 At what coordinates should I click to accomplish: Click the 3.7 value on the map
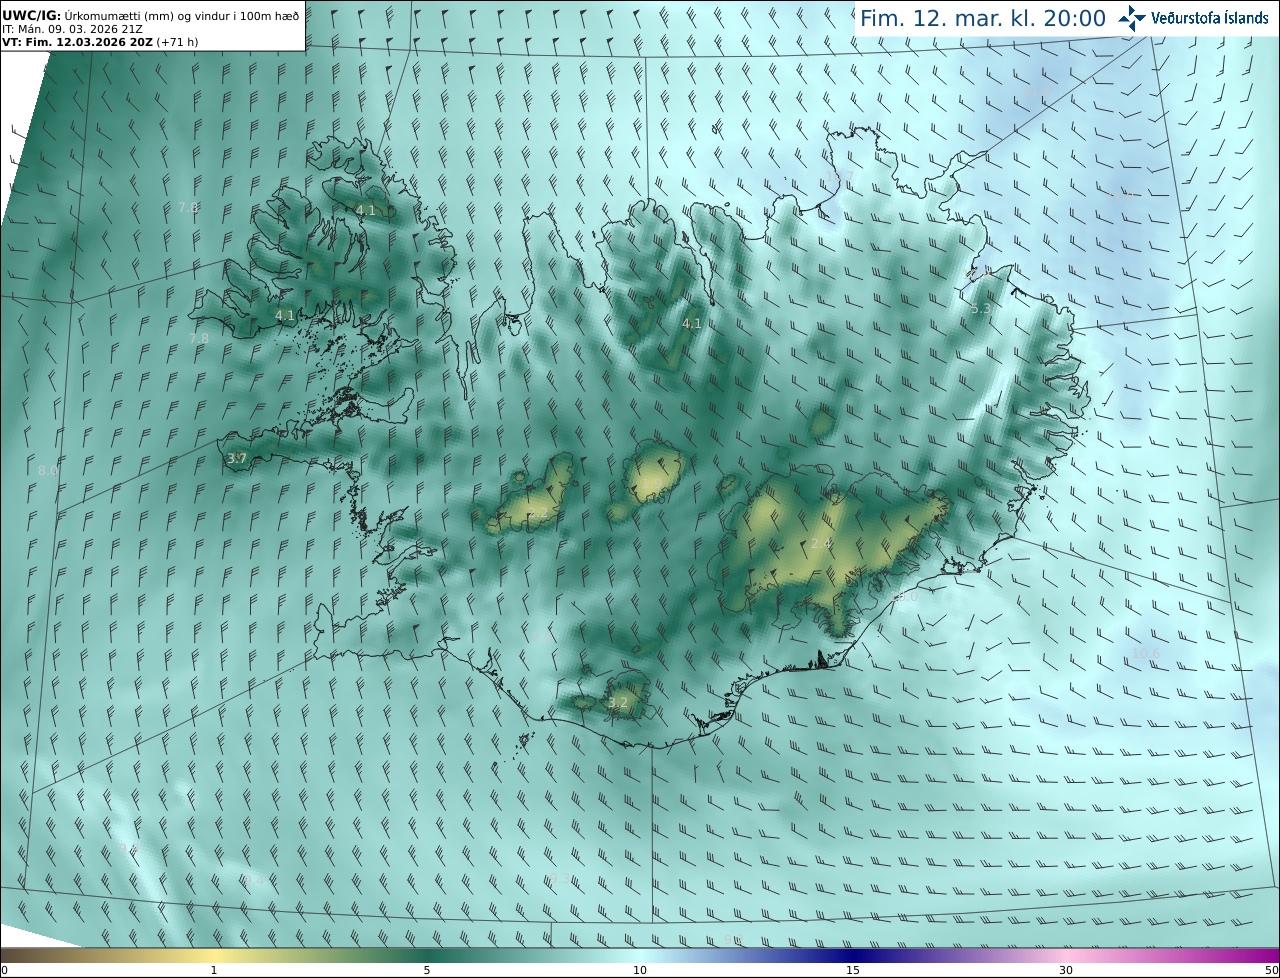pyautogui.click(x=237, y=459)
